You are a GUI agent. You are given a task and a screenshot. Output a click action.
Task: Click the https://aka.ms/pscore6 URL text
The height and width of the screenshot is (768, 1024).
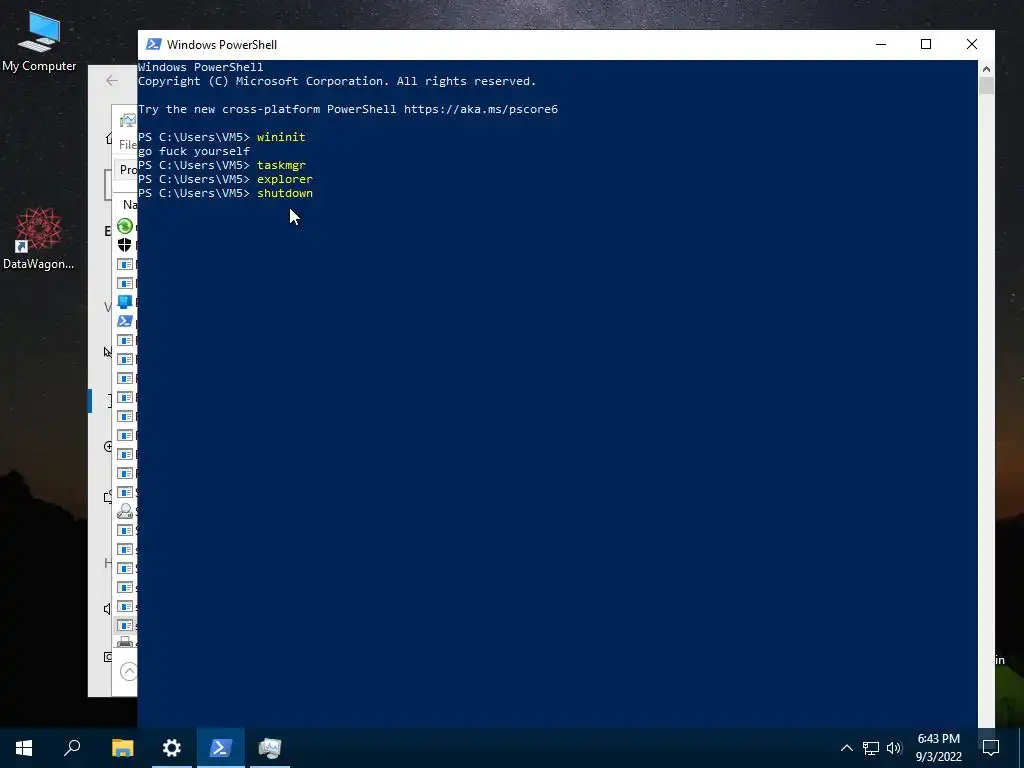(481, 109)
